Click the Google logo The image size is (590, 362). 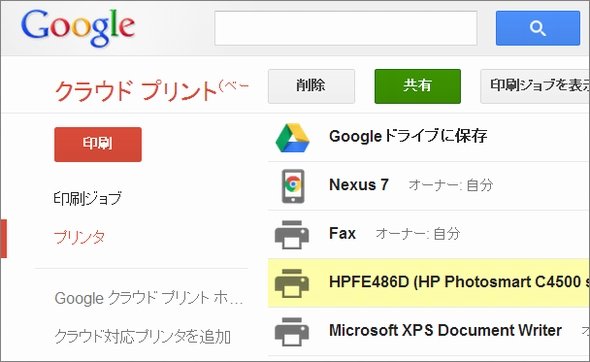[78, 27]
